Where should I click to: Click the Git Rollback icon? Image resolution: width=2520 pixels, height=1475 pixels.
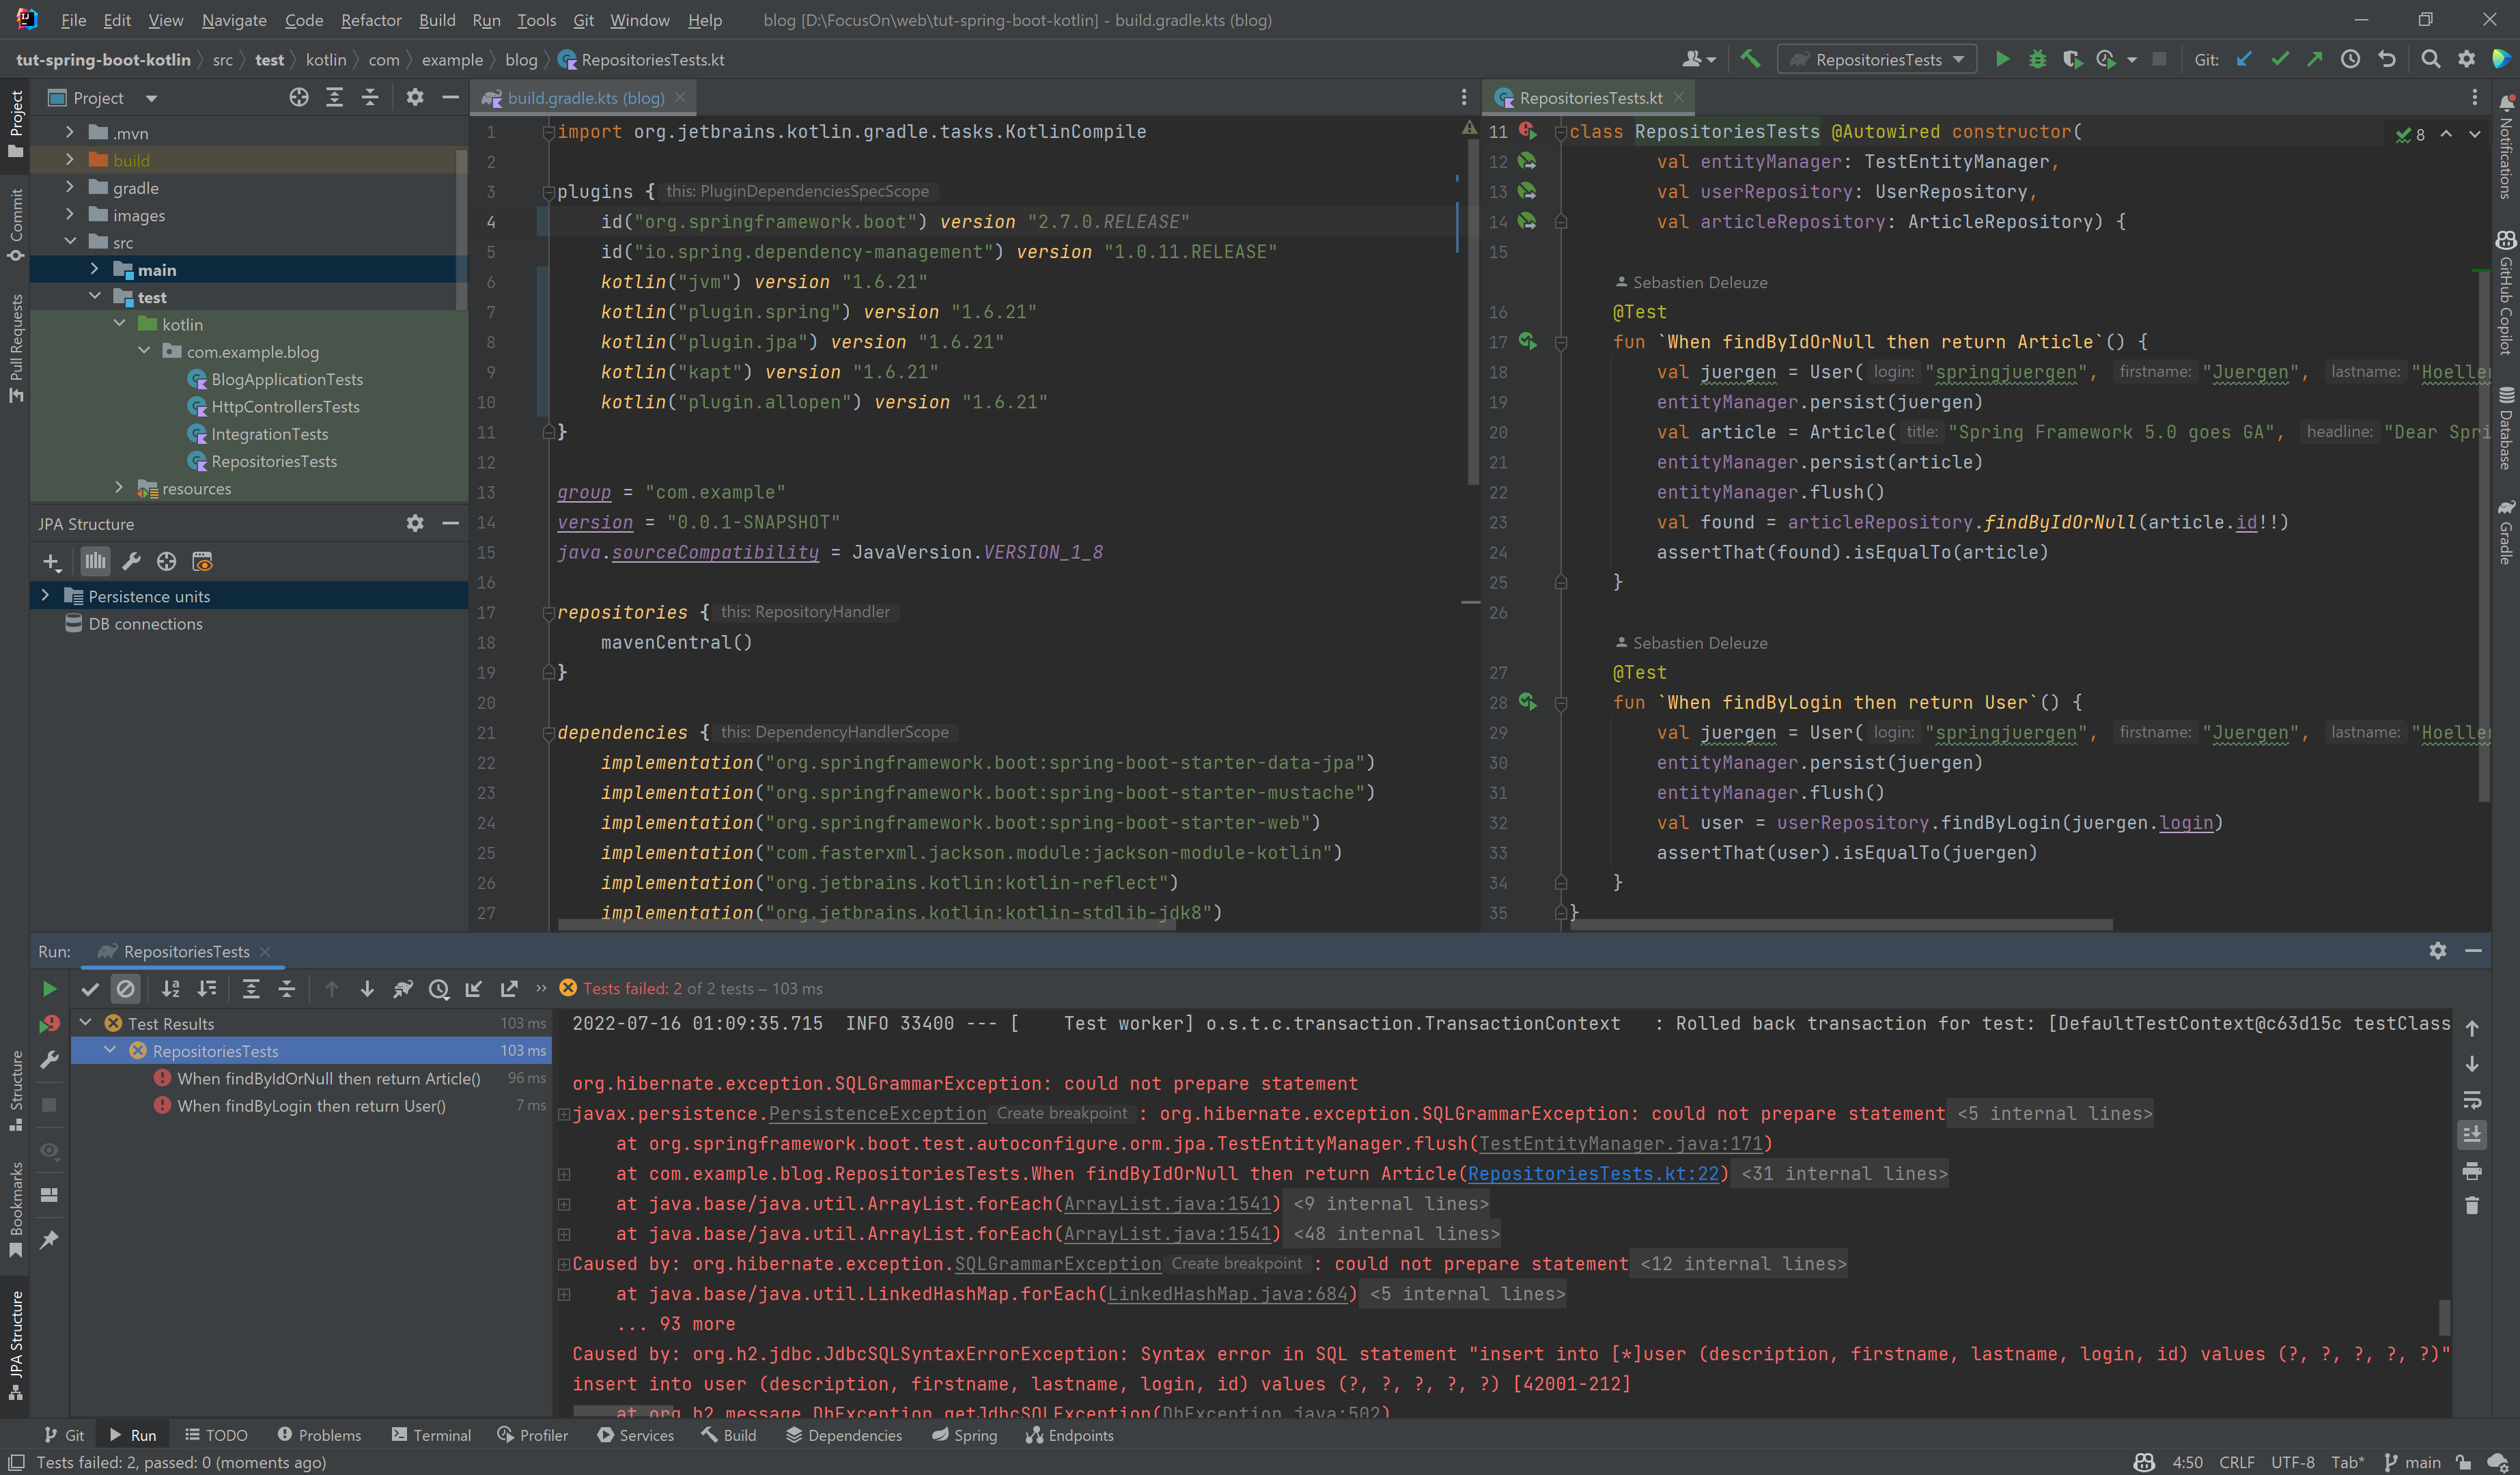(2387, 60)
